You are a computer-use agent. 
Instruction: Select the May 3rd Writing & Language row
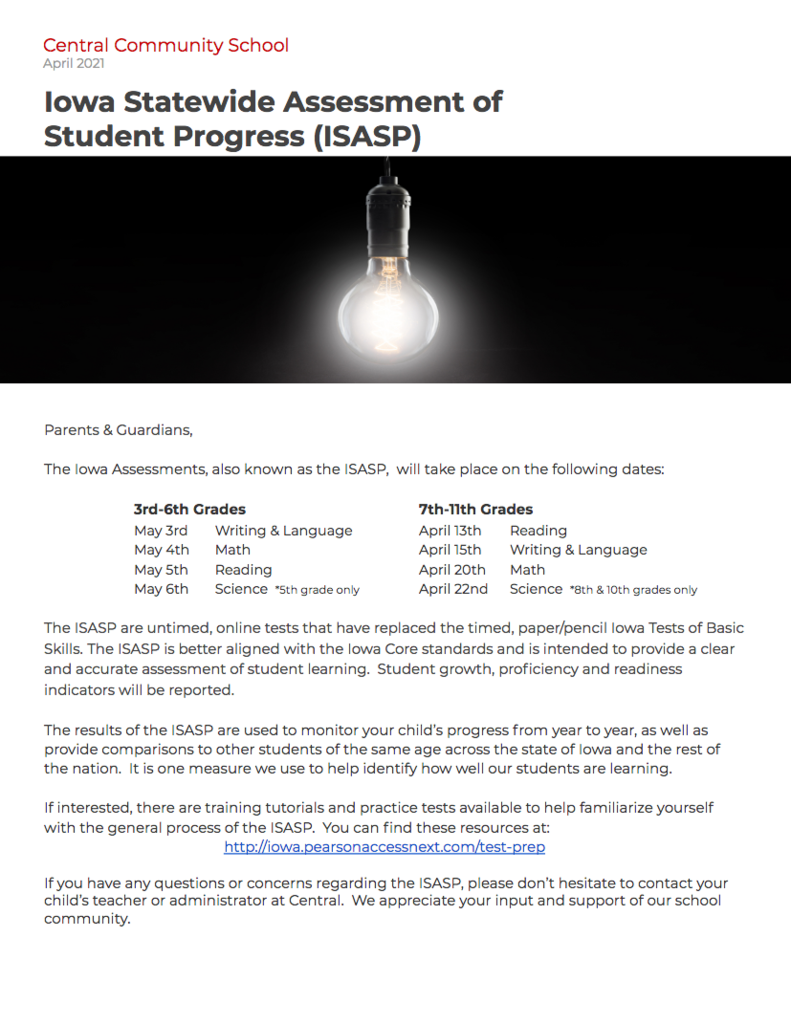tap(243, 530)
